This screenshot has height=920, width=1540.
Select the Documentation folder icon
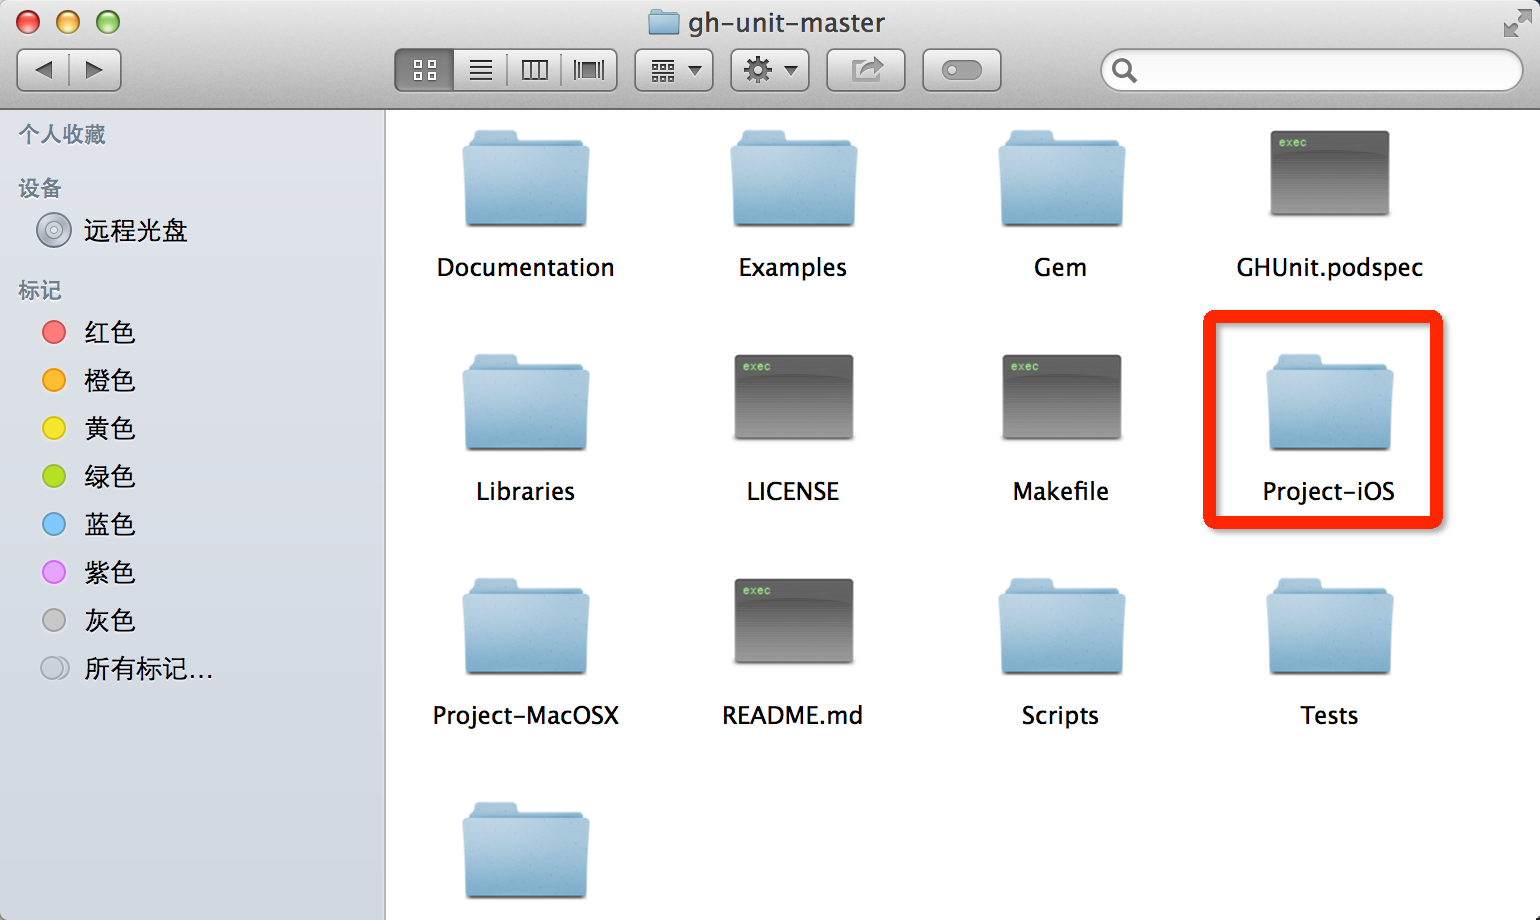[526, 178]
